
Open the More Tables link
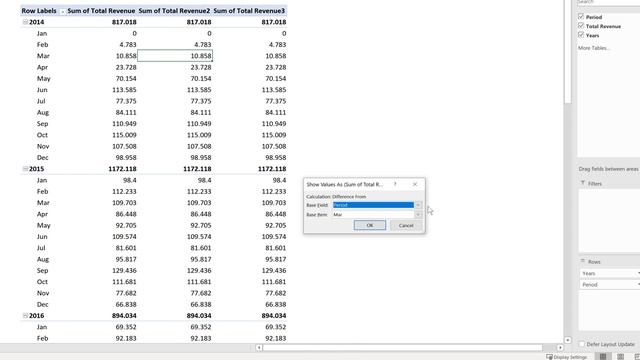594,48
